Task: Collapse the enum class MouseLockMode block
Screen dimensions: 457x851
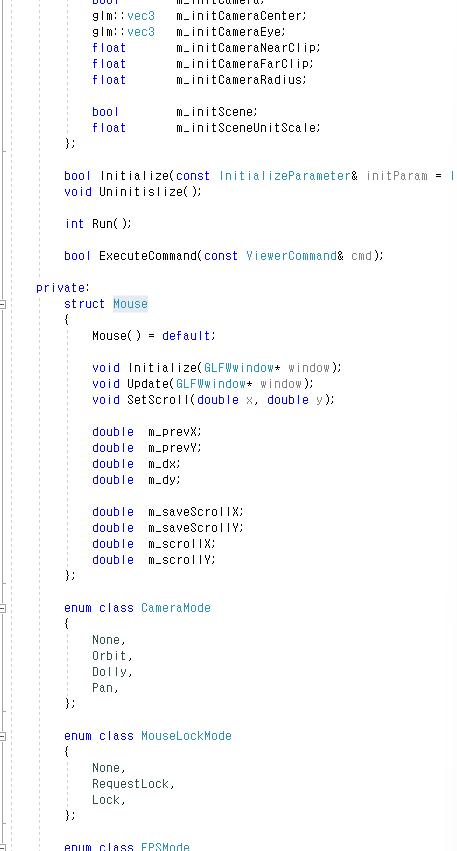Action: click(x=3, y=736)
